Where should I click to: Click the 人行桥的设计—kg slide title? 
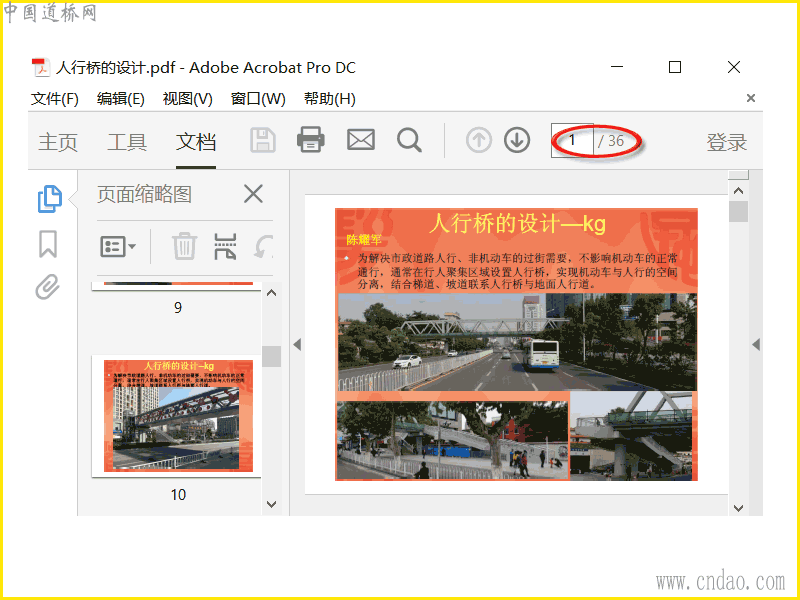[517, 223]
